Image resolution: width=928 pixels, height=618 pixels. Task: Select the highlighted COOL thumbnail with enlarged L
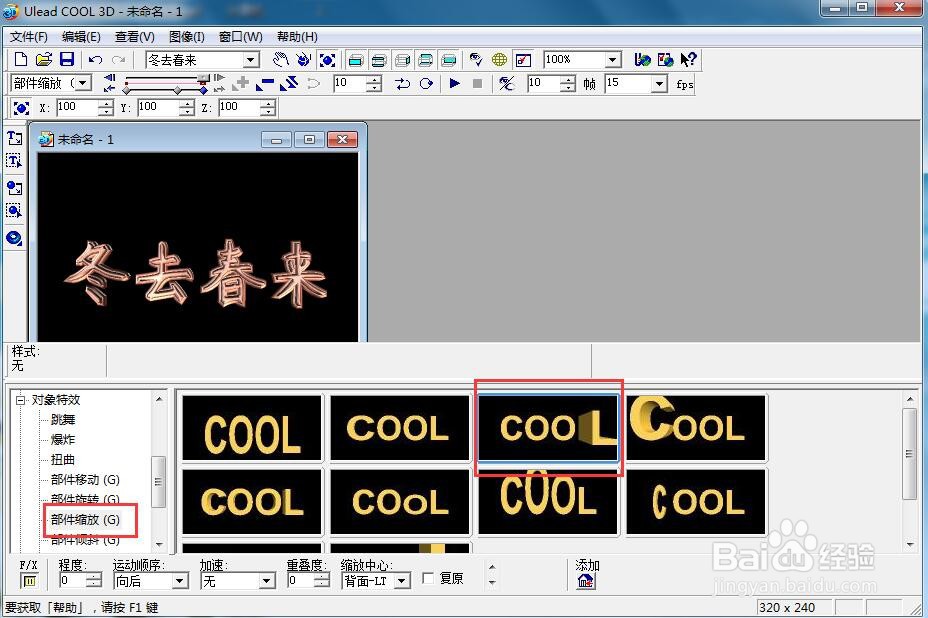[548, 428]
